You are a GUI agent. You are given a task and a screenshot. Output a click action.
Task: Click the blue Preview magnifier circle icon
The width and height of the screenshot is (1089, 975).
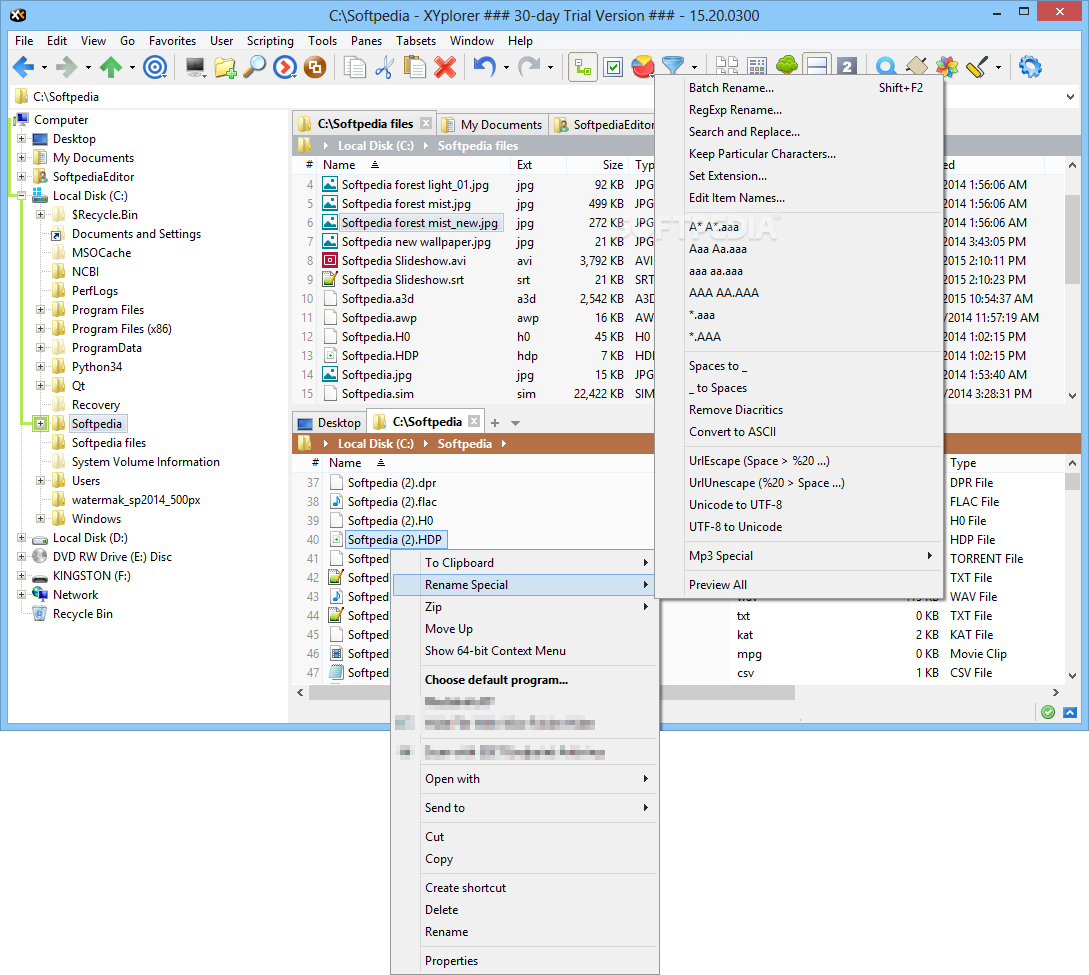pos(886,67)
